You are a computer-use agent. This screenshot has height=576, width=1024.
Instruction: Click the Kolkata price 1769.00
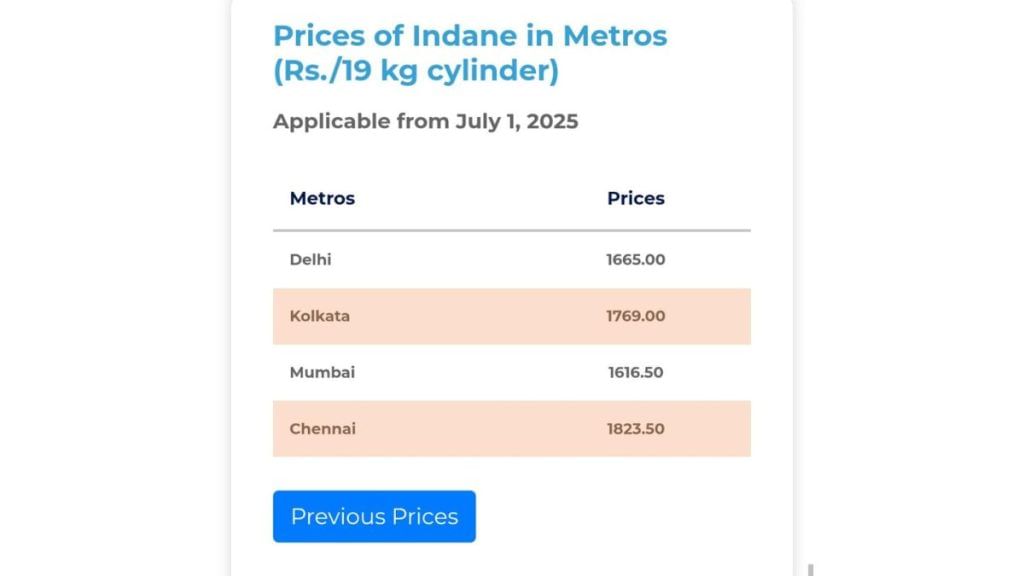(x=635, y=316)
